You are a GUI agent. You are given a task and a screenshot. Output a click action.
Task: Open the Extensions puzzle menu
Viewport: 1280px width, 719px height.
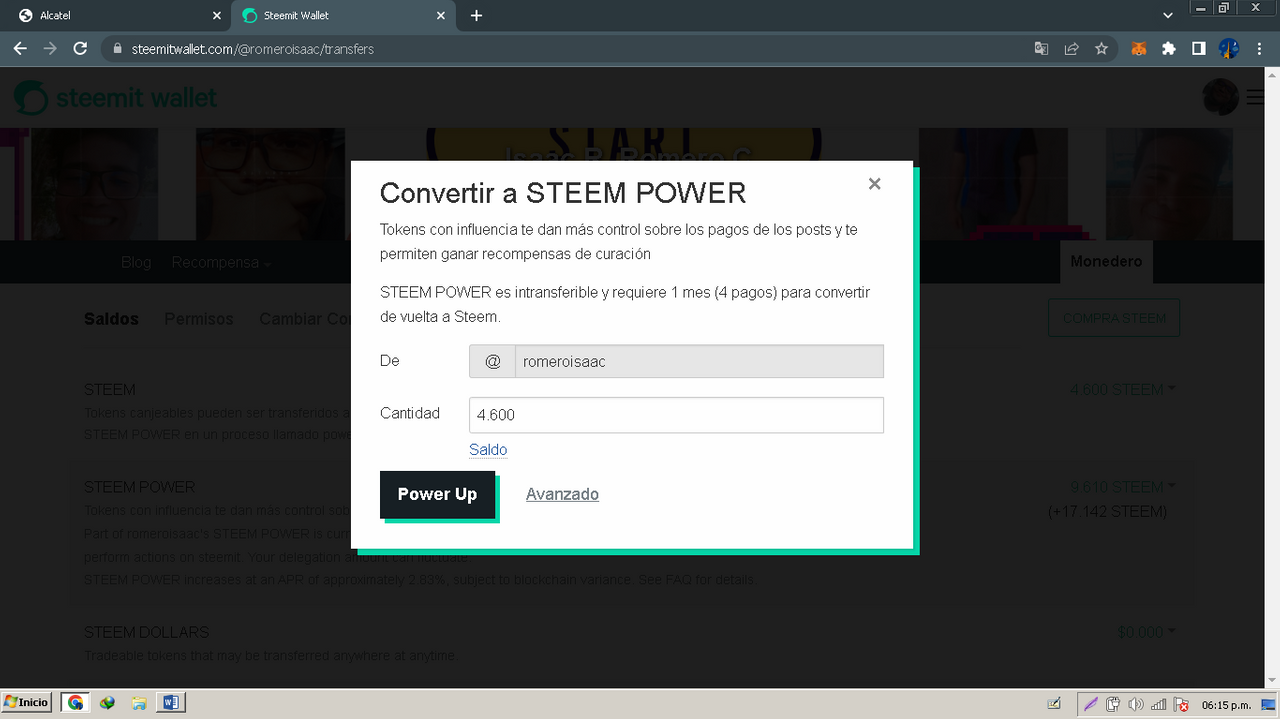(x=1168, y=48)
